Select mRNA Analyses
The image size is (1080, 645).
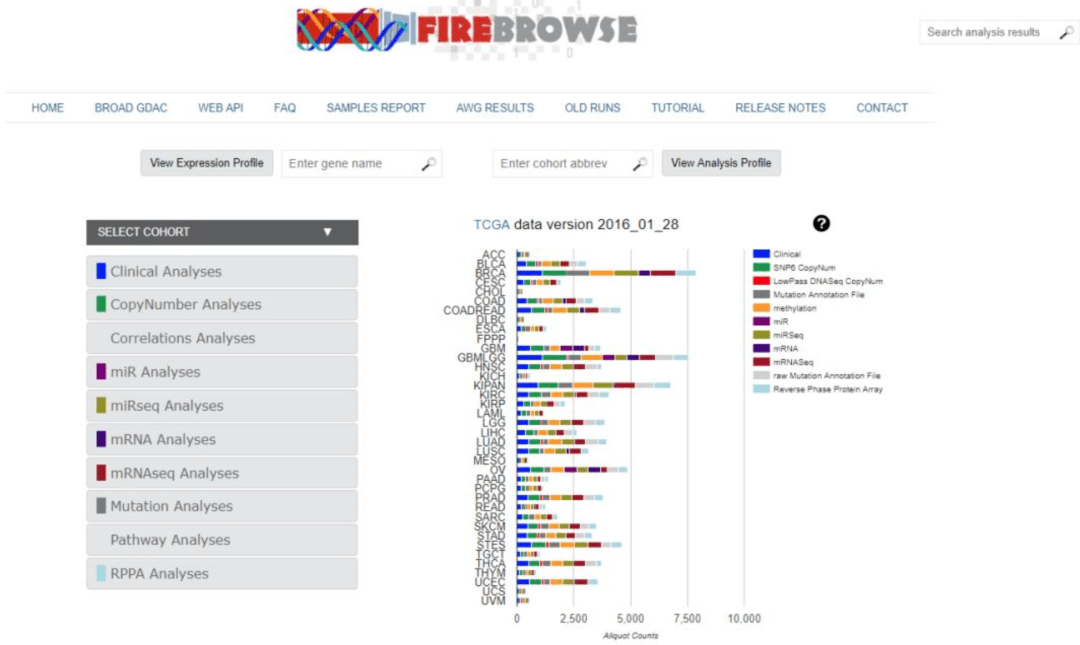pos(222,440)
